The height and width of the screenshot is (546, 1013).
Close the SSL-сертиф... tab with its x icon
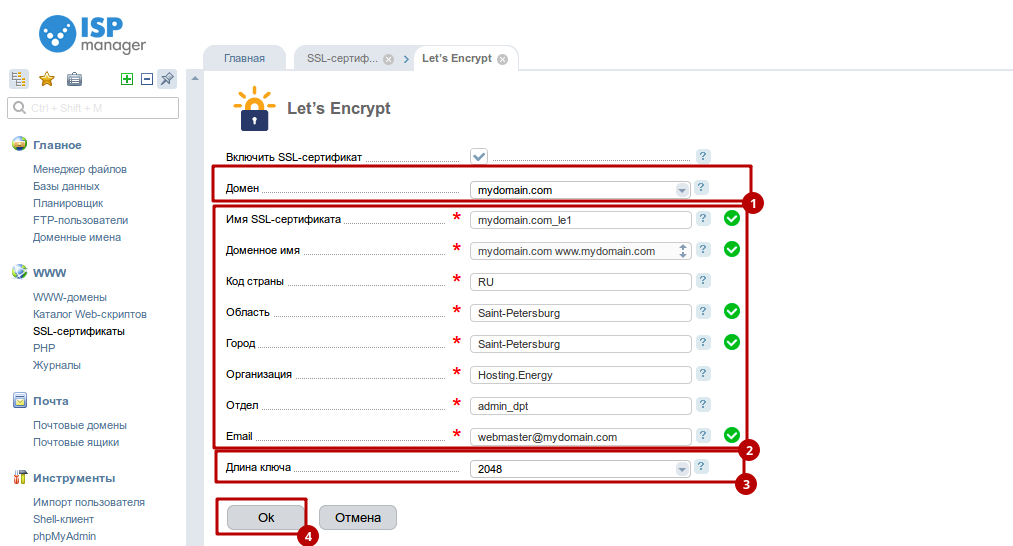(388, 59)
